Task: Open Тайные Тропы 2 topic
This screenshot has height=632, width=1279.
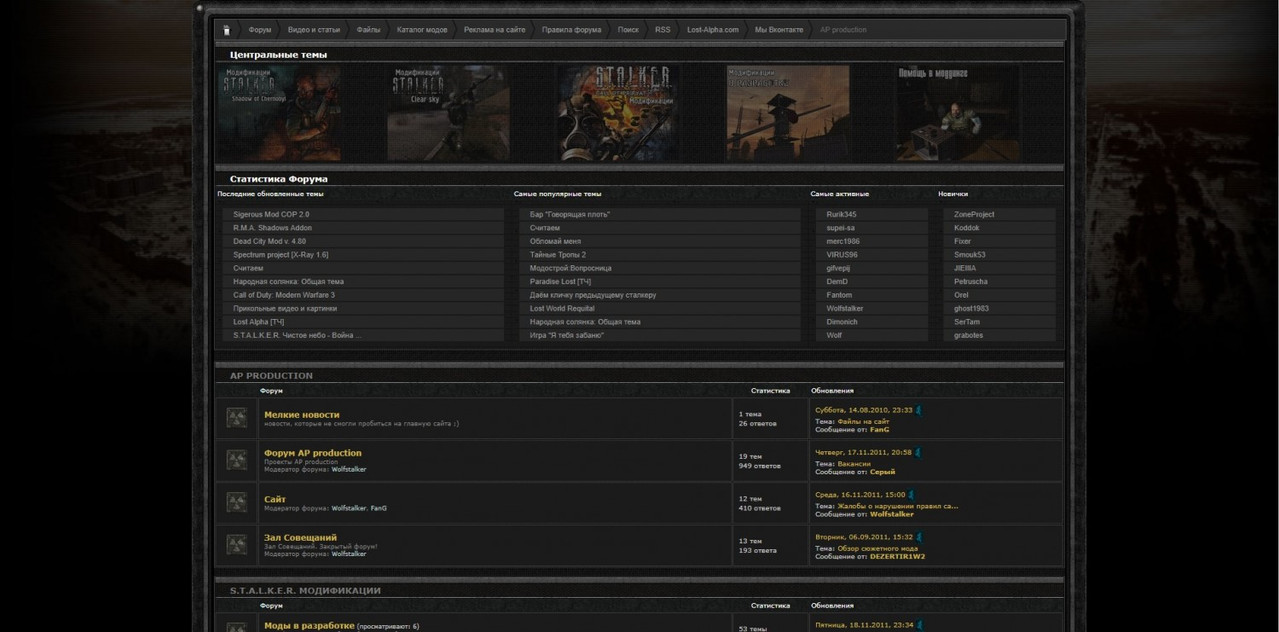Action: coord(558,255)
